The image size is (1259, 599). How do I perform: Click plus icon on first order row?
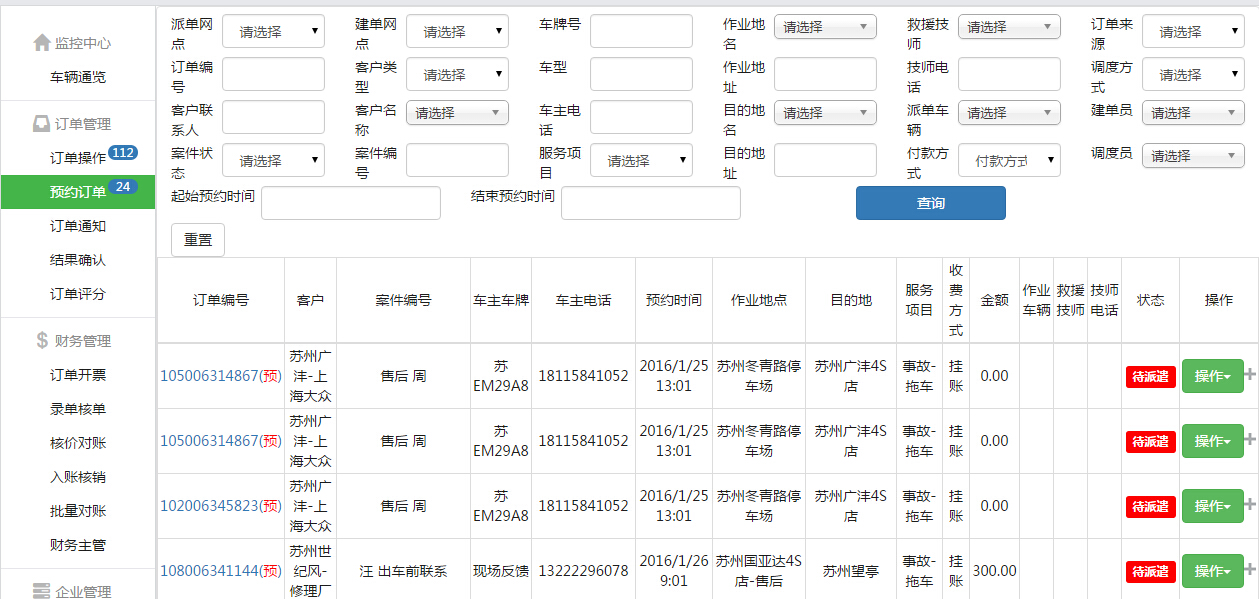click(1249, 375)
